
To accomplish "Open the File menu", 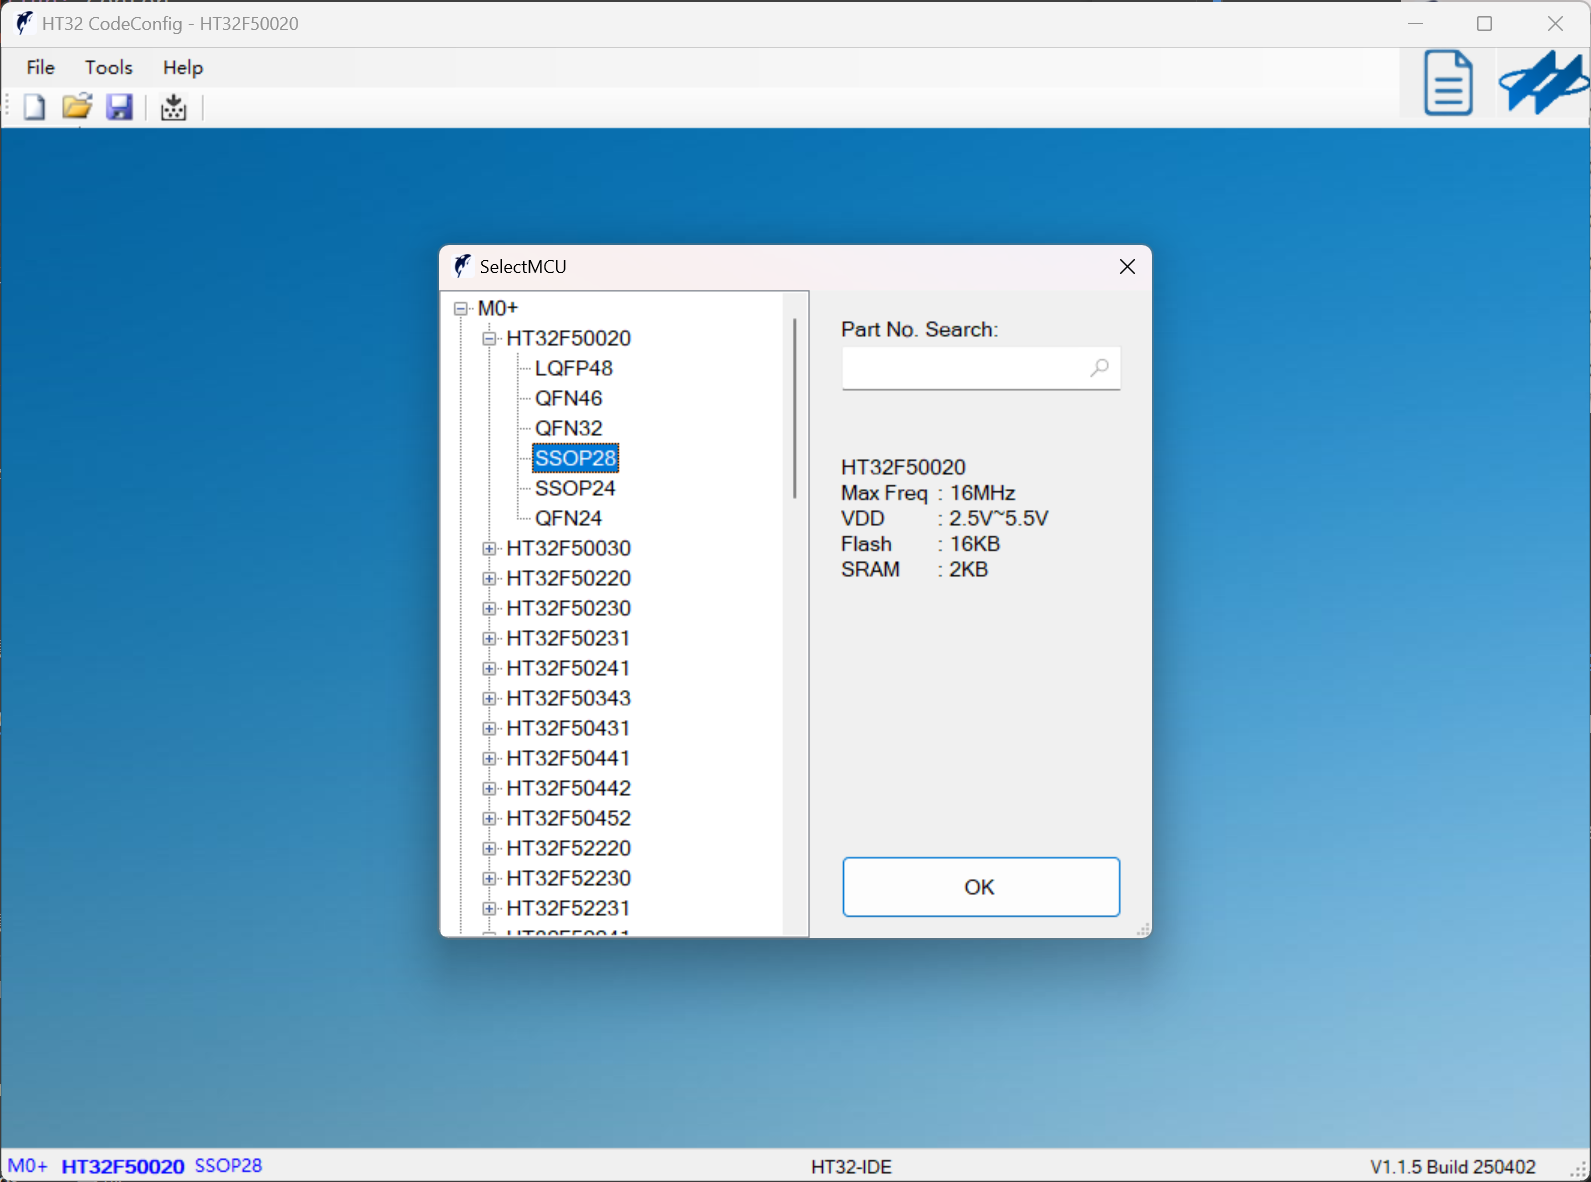I will [41, 67].
